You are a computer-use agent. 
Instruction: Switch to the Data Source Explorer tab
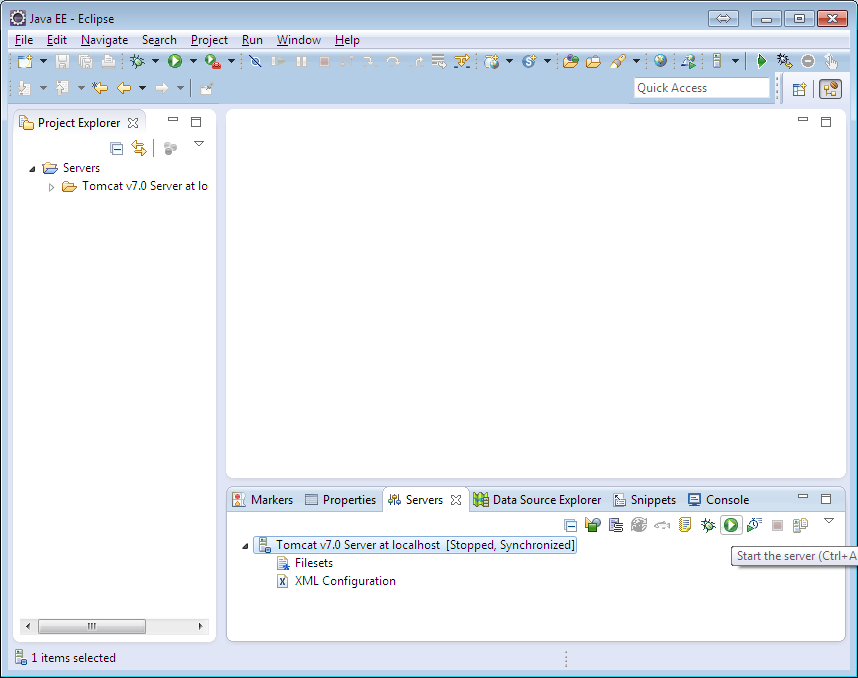pos(537,500)
